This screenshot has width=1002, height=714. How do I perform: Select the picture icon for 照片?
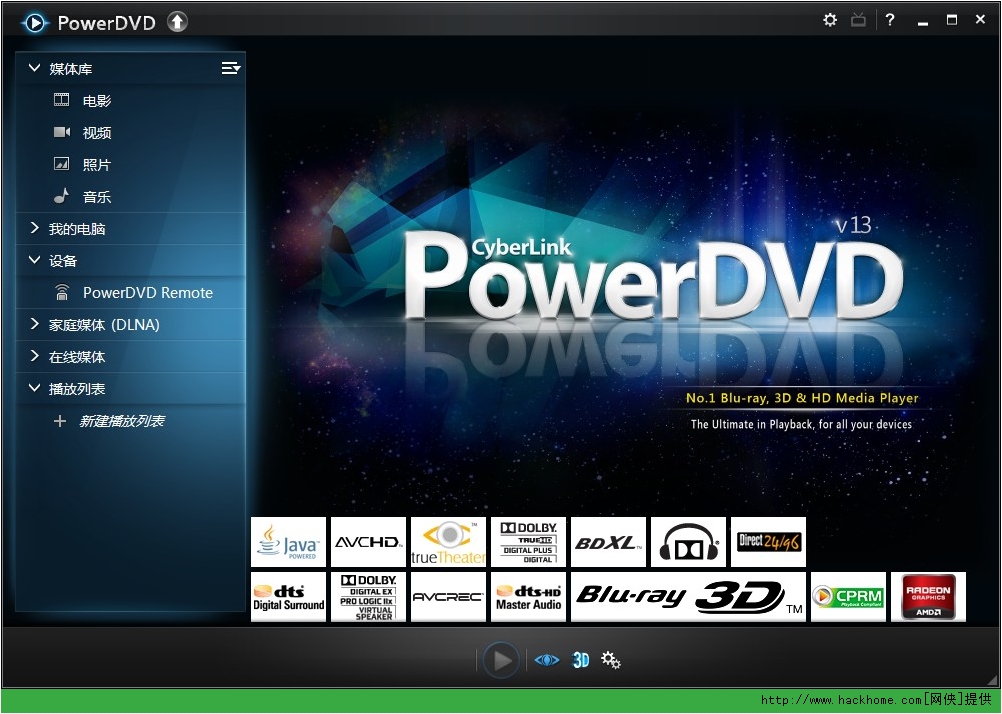point(61,164)
